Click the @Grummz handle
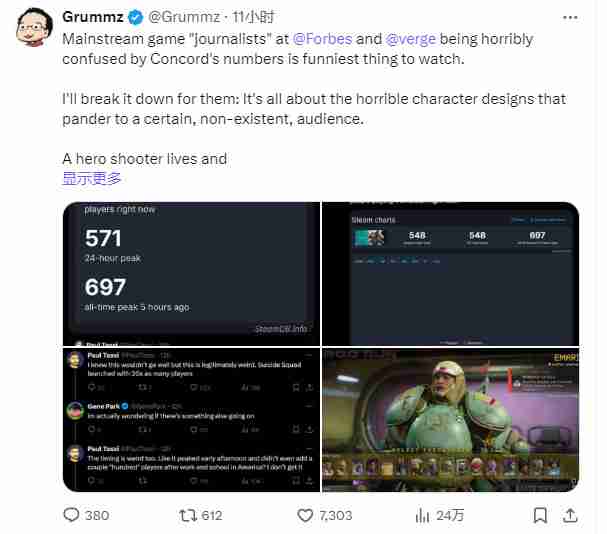This screenshot has width=607, height=534. tap(184, 17)
